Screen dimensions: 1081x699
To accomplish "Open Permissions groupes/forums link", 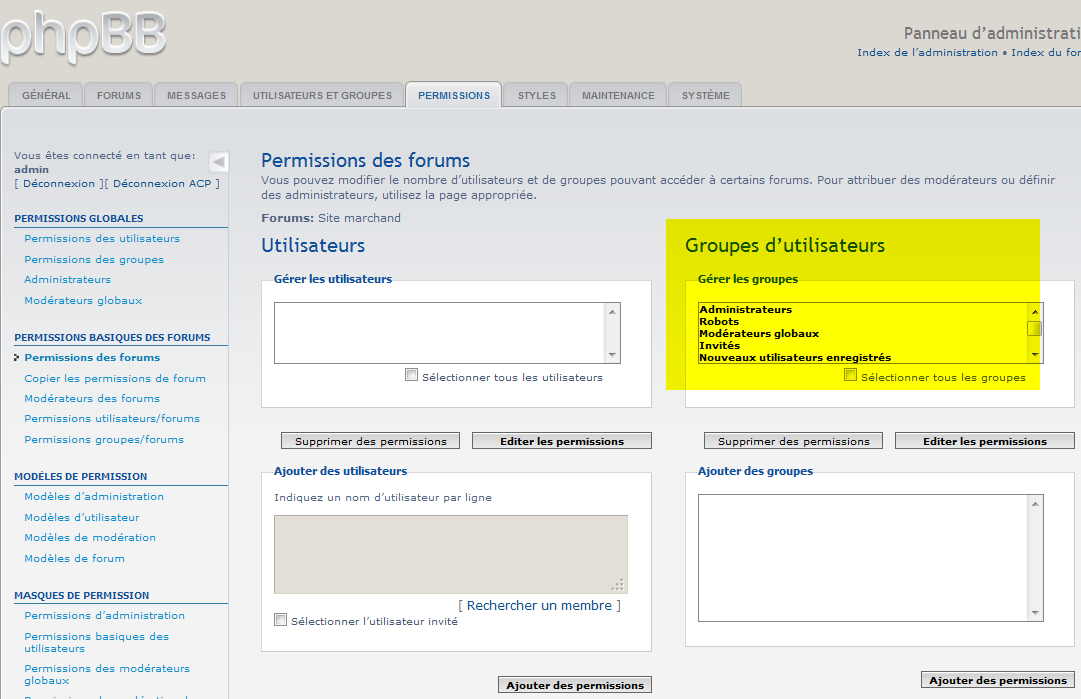I will pyautogui.click(x=104, y=439).
